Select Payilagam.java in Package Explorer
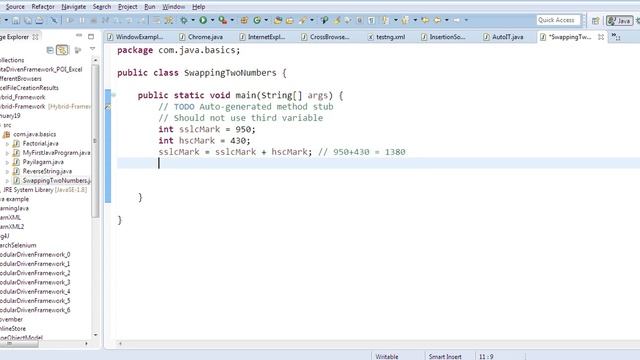Image resolution: width=640 pixels, height=360 pixels. click(x=43, y=162)
